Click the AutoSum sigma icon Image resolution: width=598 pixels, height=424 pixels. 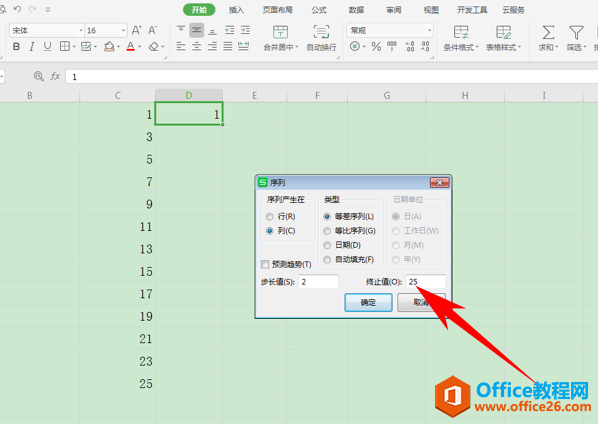click(548, 32)
